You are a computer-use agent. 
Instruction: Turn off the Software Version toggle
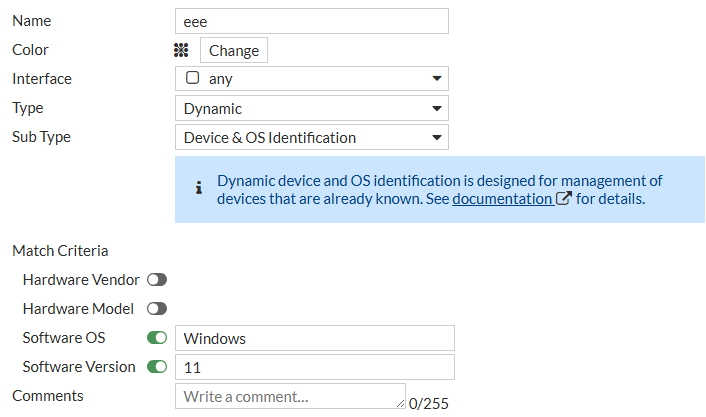[157, 367]
